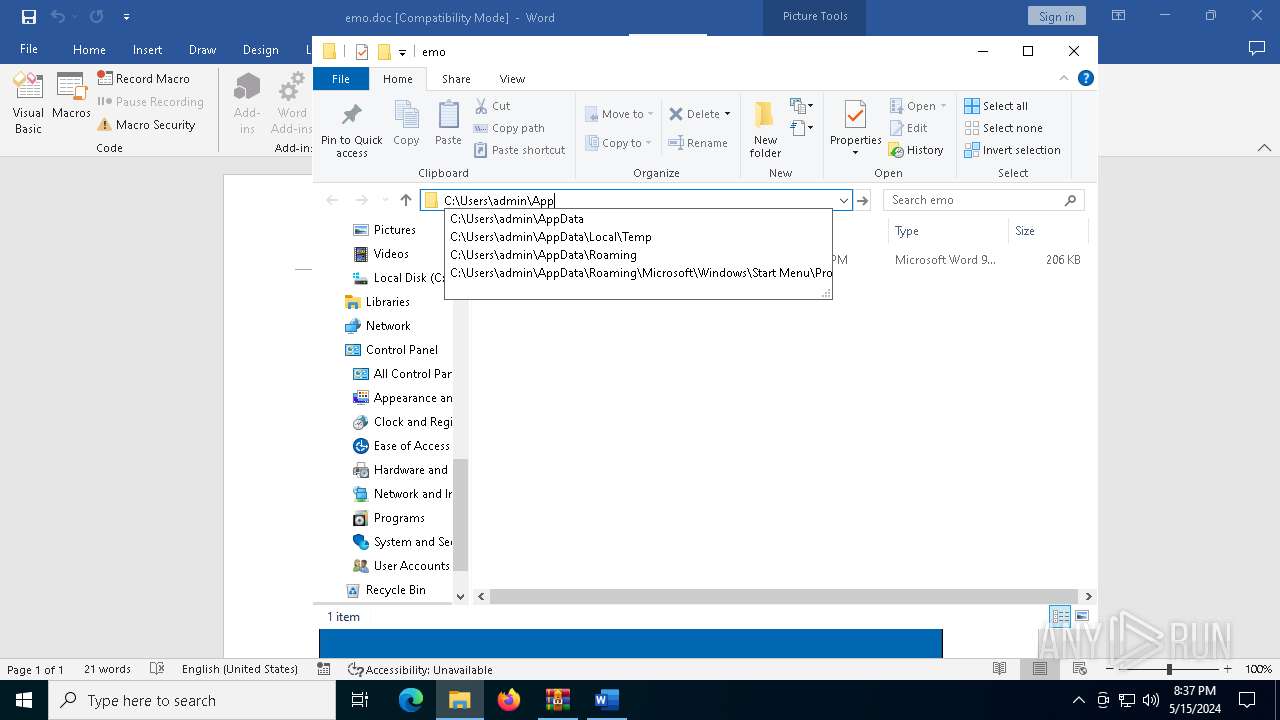The image size is (1280, 720).
Task: Click the Edit command in ribbon
Action: 908,128
